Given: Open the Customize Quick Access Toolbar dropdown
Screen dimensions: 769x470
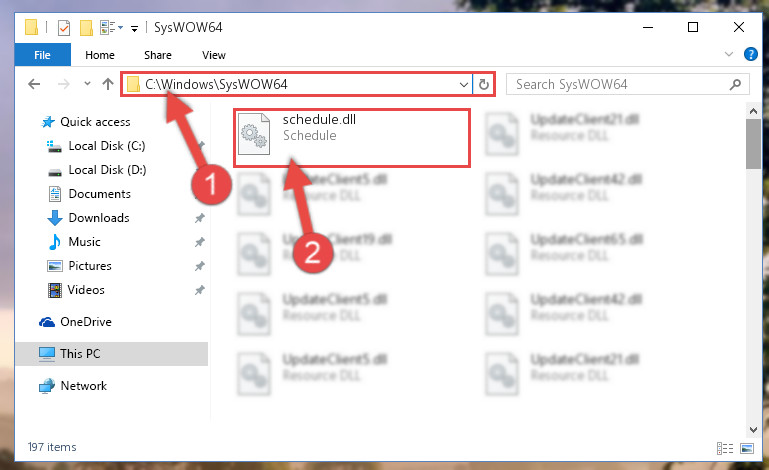Looking at the screenshot, I should 134,28.
